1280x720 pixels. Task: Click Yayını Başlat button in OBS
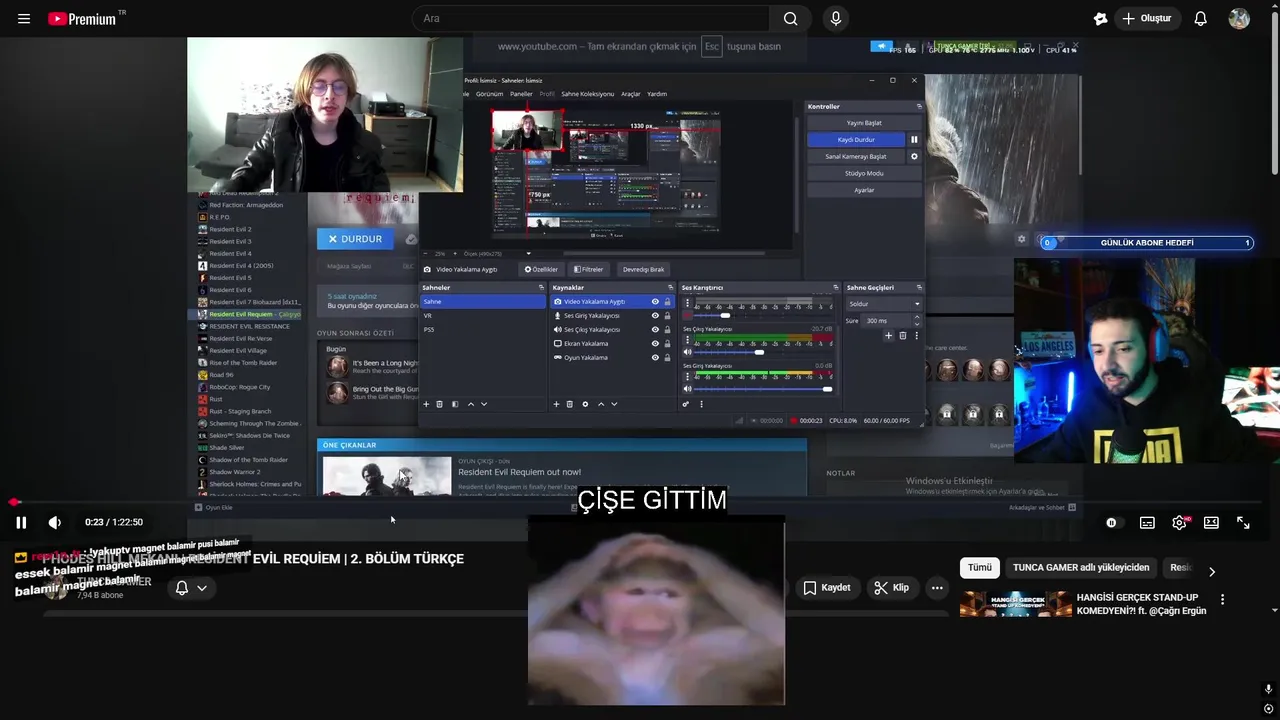(864, 123)
